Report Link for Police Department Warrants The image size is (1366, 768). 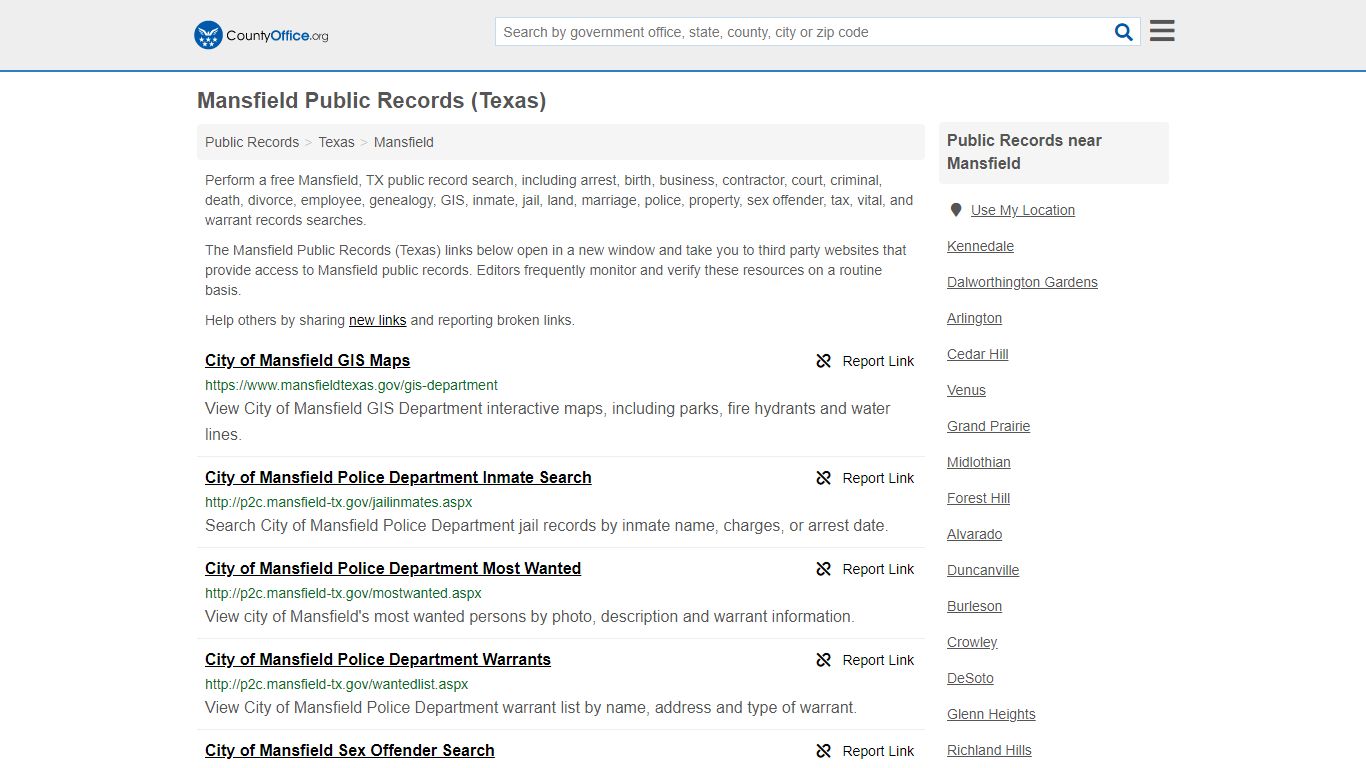pyautogui.click(x=878, y=660)
